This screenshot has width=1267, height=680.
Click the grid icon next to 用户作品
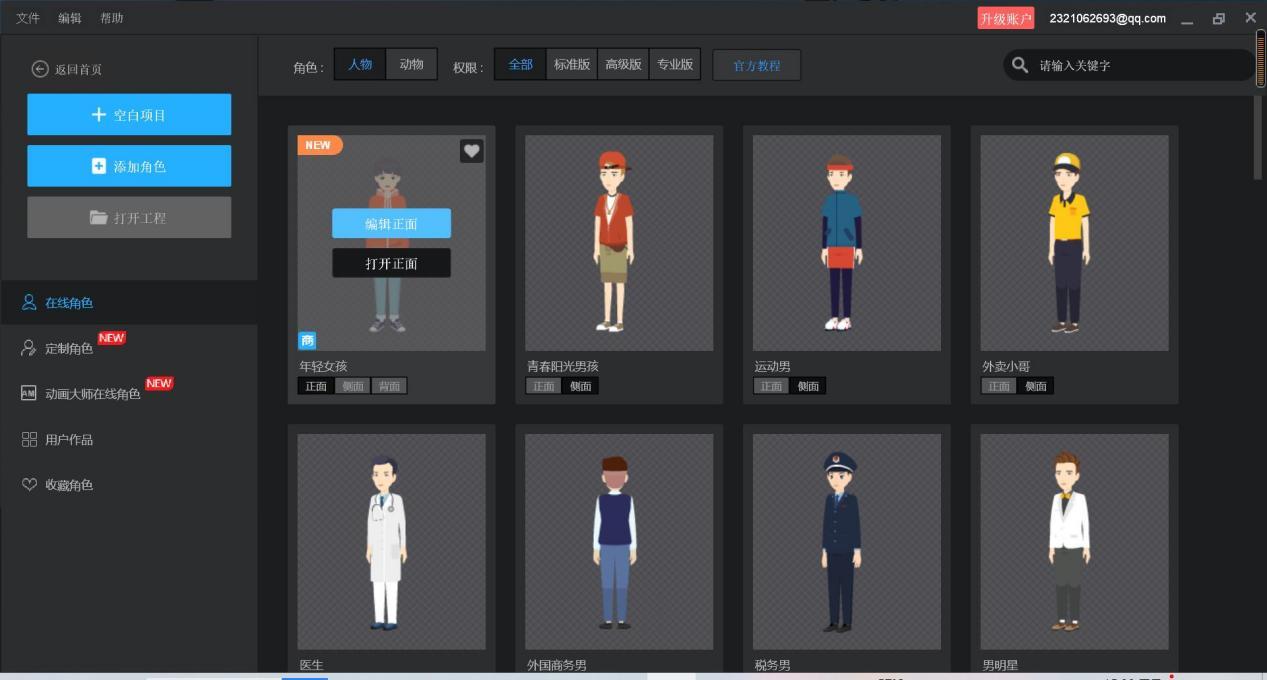point(29,439)
